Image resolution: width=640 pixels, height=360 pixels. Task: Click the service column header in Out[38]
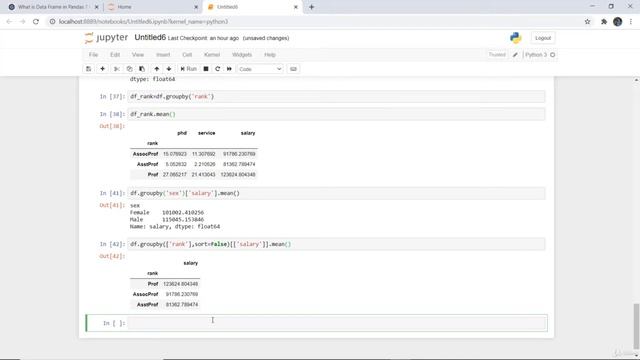point(207,133)
